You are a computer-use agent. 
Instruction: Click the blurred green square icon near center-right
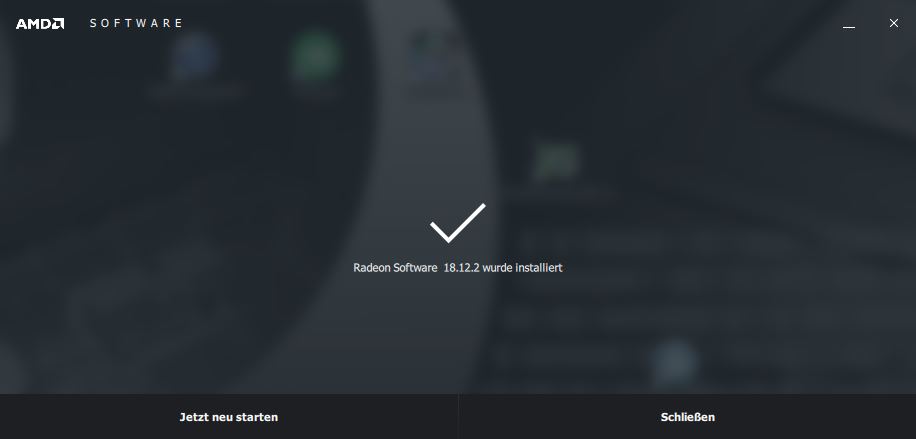(556, 160)
